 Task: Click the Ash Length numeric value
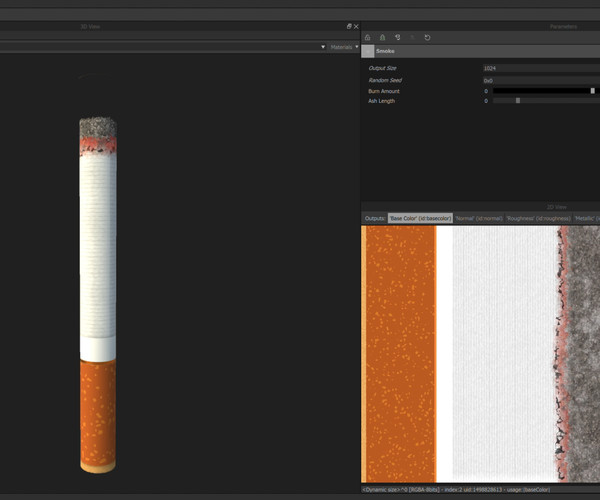(x=486, y=101)
